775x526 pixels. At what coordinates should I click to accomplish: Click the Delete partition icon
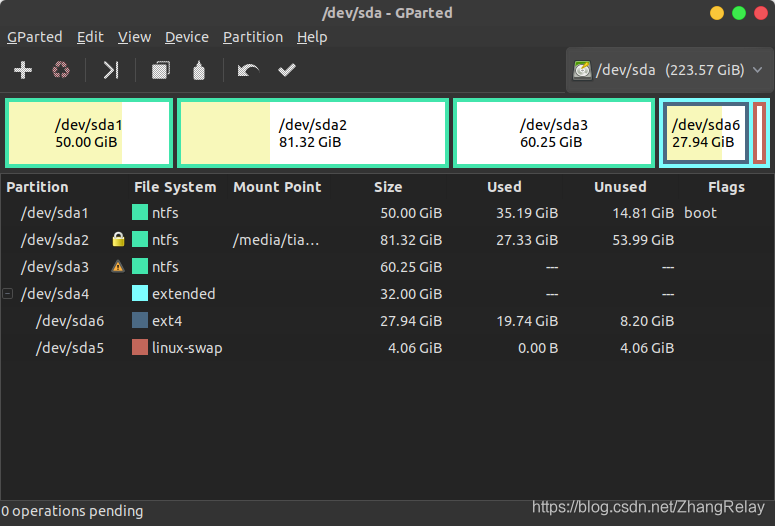pos(61,70)
